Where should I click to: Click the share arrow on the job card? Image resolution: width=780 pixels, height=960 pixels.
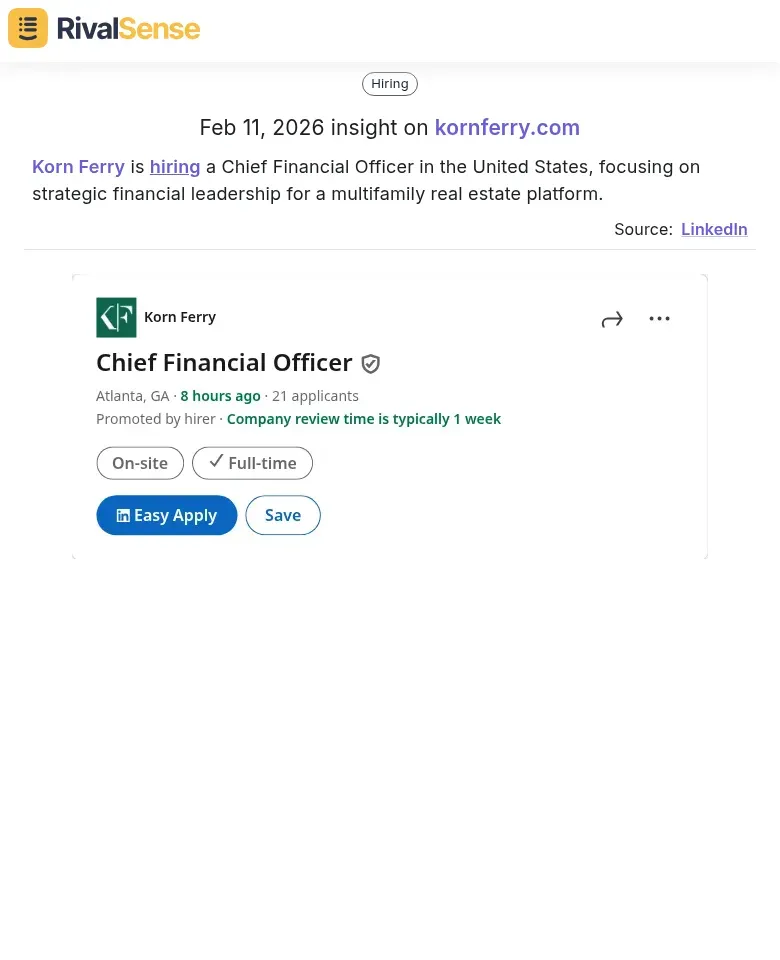tap(612, 318)
